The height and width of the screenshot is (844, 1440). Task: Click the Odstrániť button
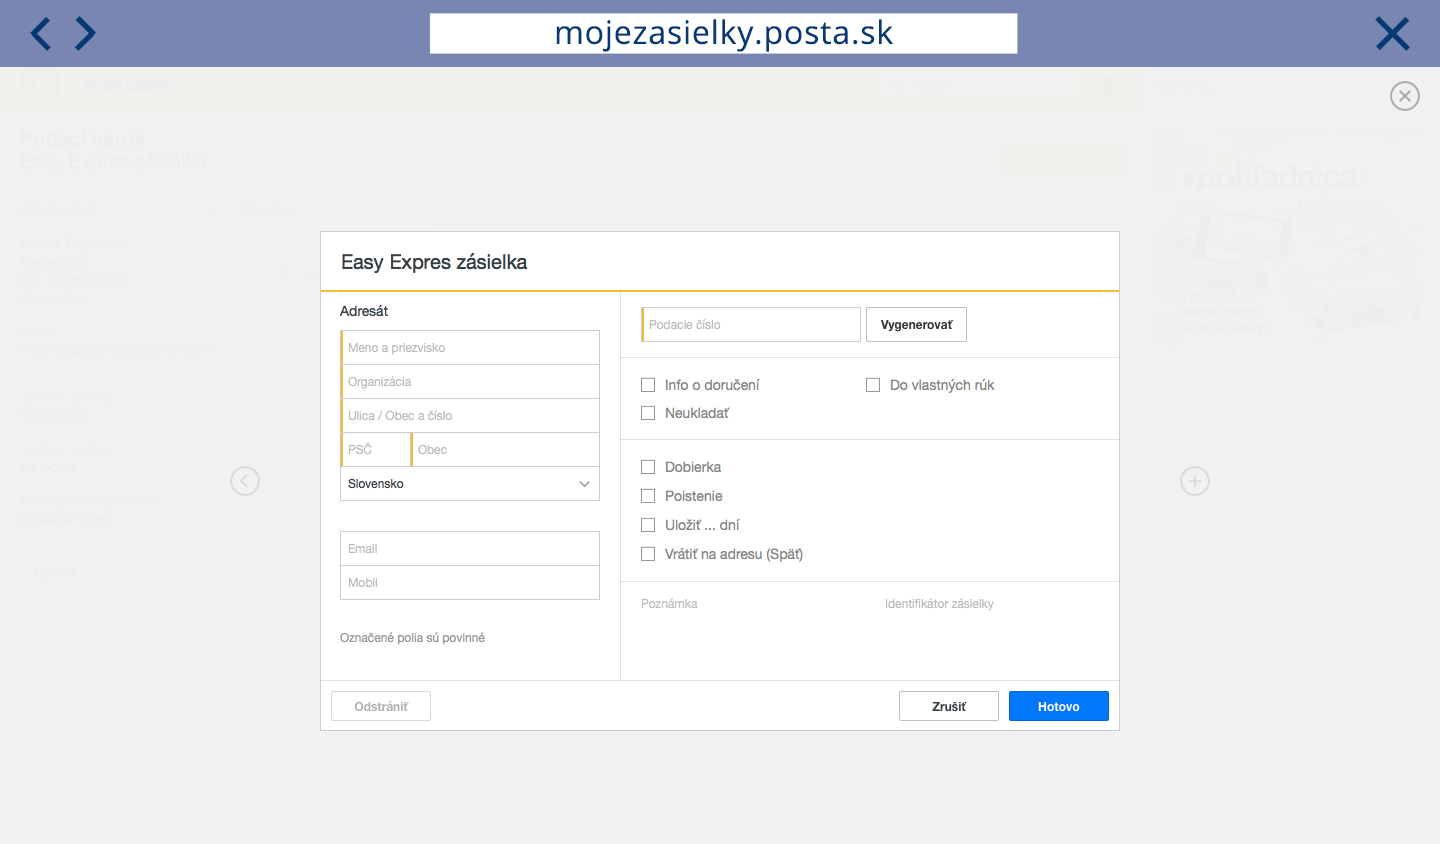(x=381, y=706)
